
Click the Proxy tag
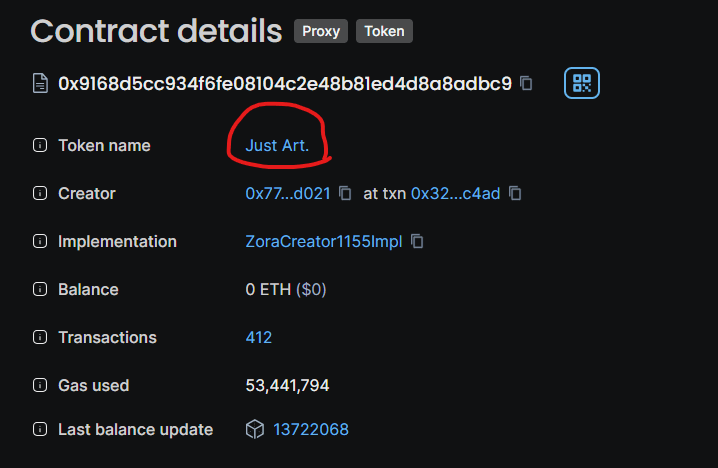(321, 31)
